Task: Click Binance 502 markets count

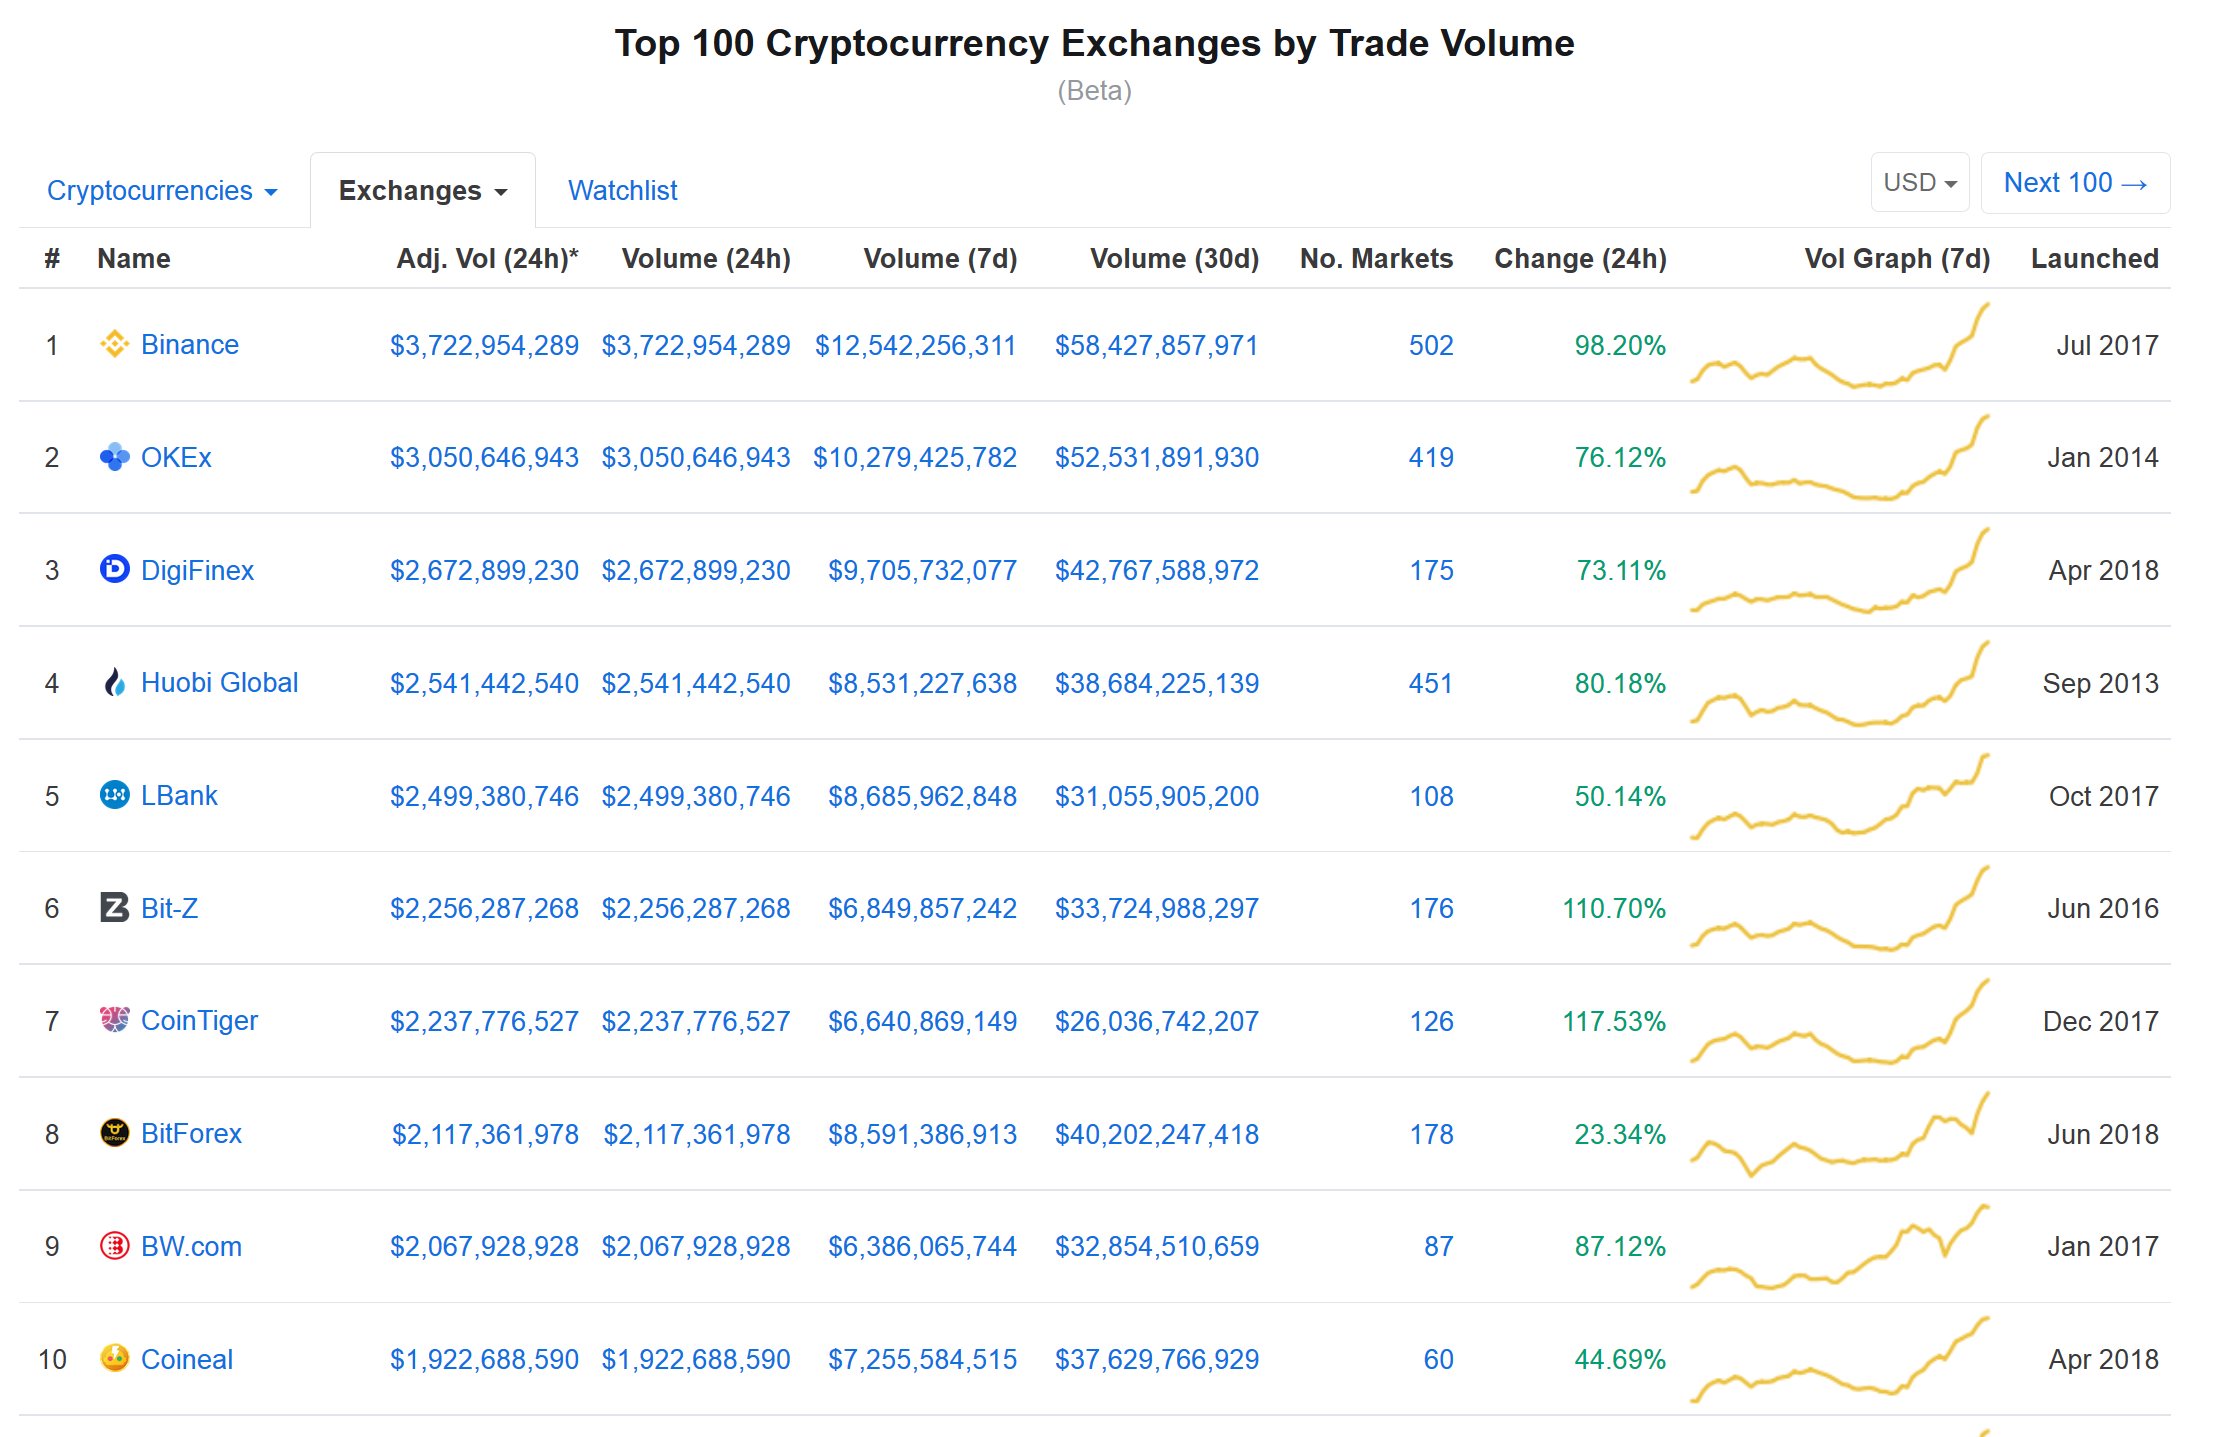Action: click(x=1431, y=345)
